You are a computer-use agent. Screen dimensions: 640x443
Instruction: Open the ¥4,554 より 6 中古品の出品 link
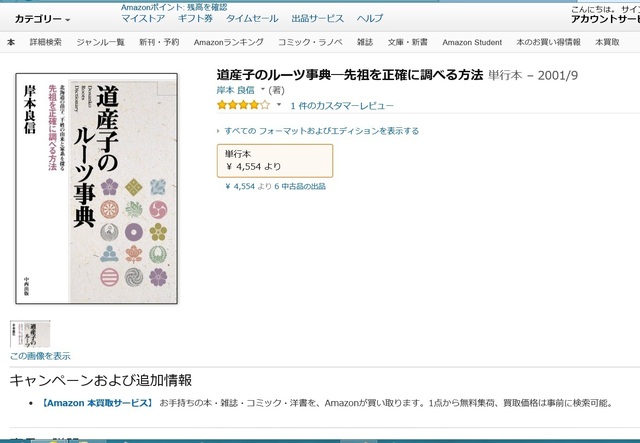(x=276, y=186)
